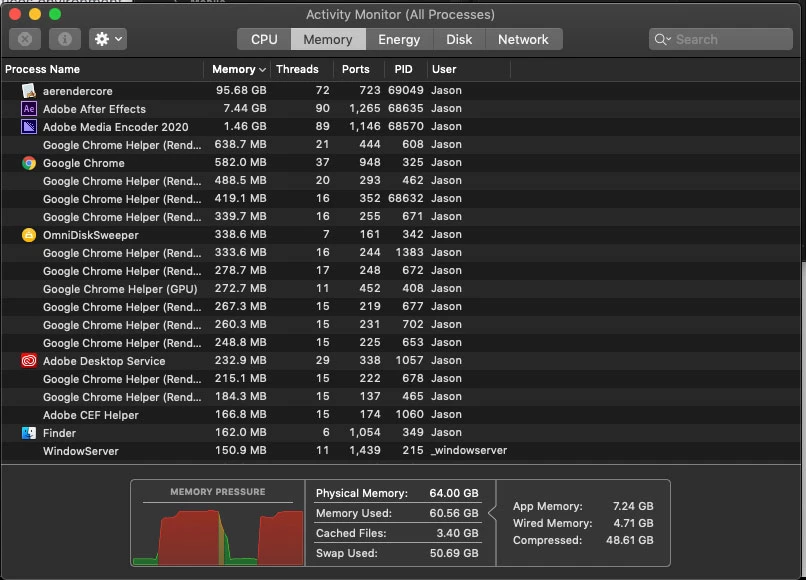
Task: Select Chrome Helper row with PID 1383
Action: point(401,253)
